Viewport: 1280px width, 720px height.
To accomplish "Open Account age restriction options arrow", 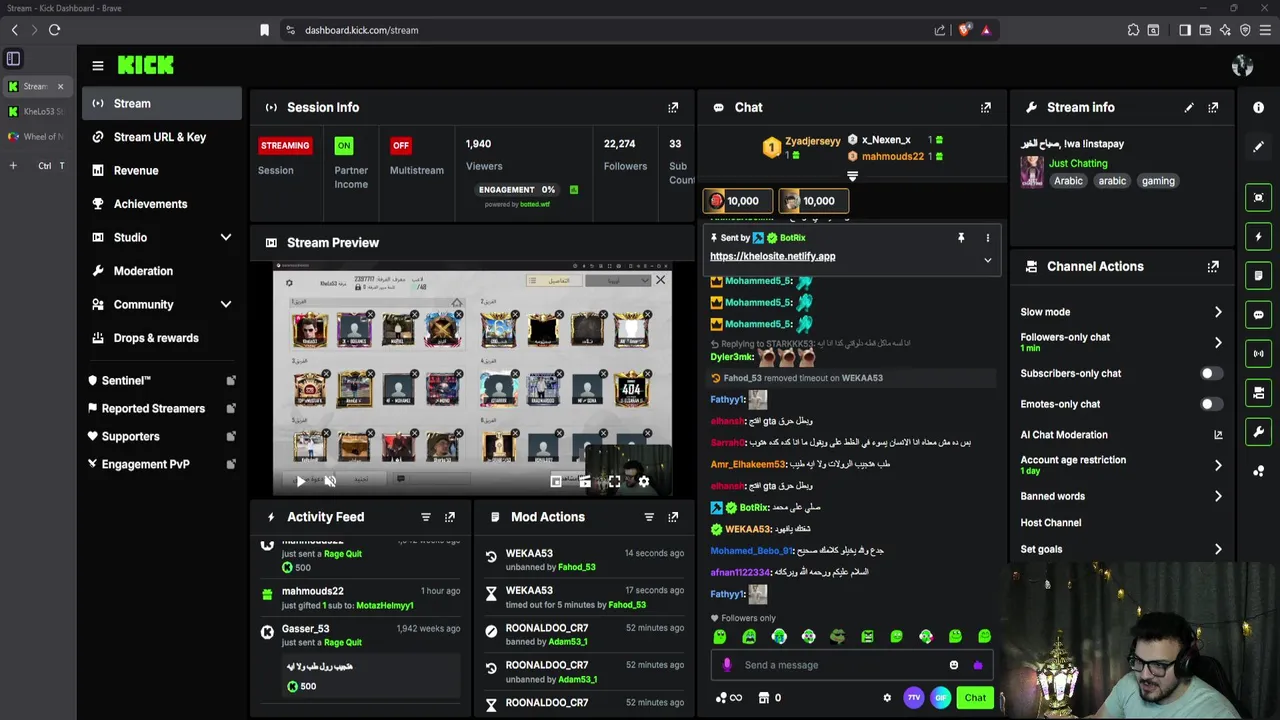I will click(1218, 465).
